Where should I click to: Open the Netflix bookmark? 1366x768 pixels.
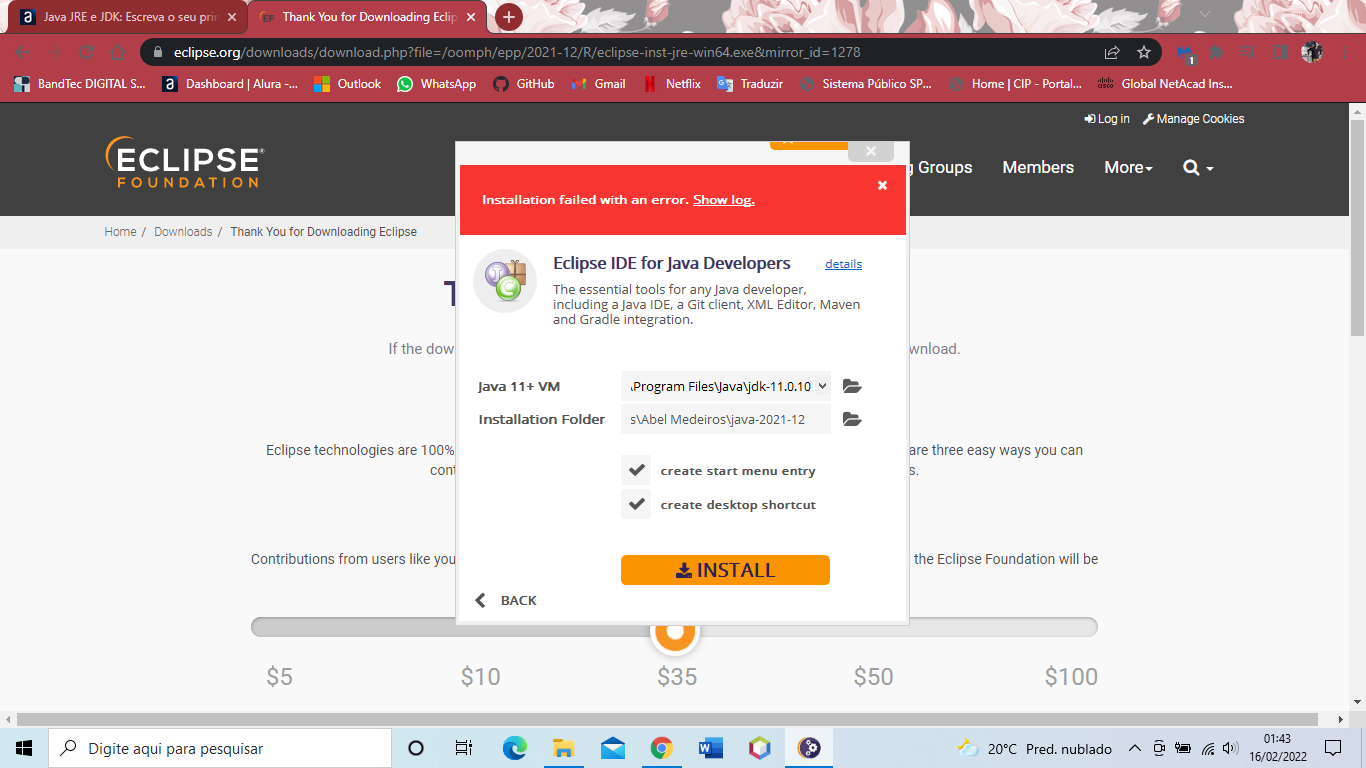click(672, 84)
